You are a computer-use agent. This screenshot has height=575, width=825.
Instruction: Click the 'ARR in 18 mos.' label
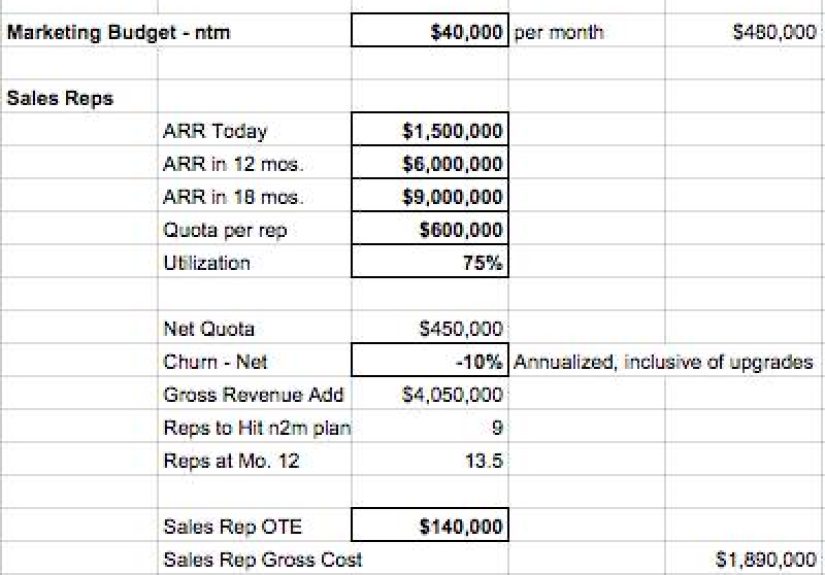(x=233, y=197)
